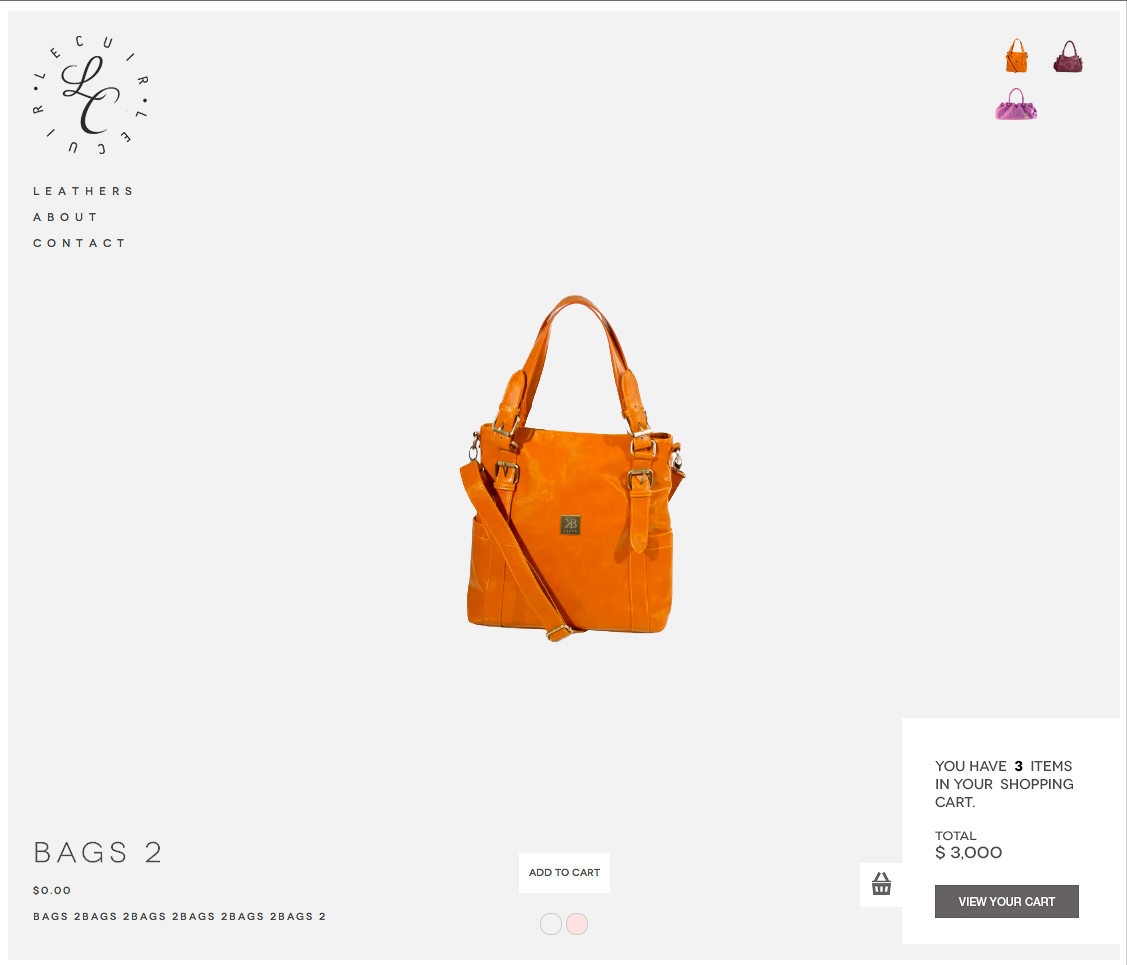Select the maroon bag thumbnail
Viewport: 1127px width, 965px height.
1068,57
